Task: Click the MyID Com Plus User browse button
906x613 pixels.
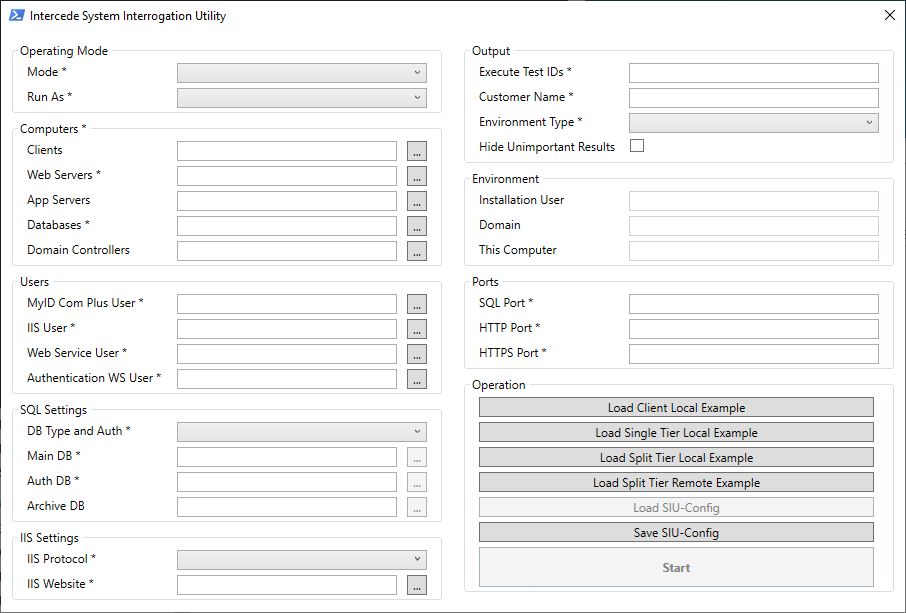Action: pyautogui.click(x=417, y=304)
